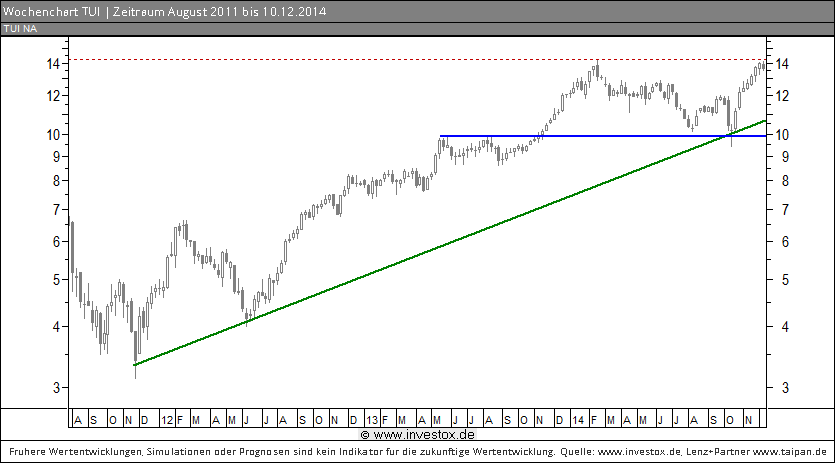Click the first 'A' month label for August 2011
This screenshot has width=835, height=463.
(78, 420)
